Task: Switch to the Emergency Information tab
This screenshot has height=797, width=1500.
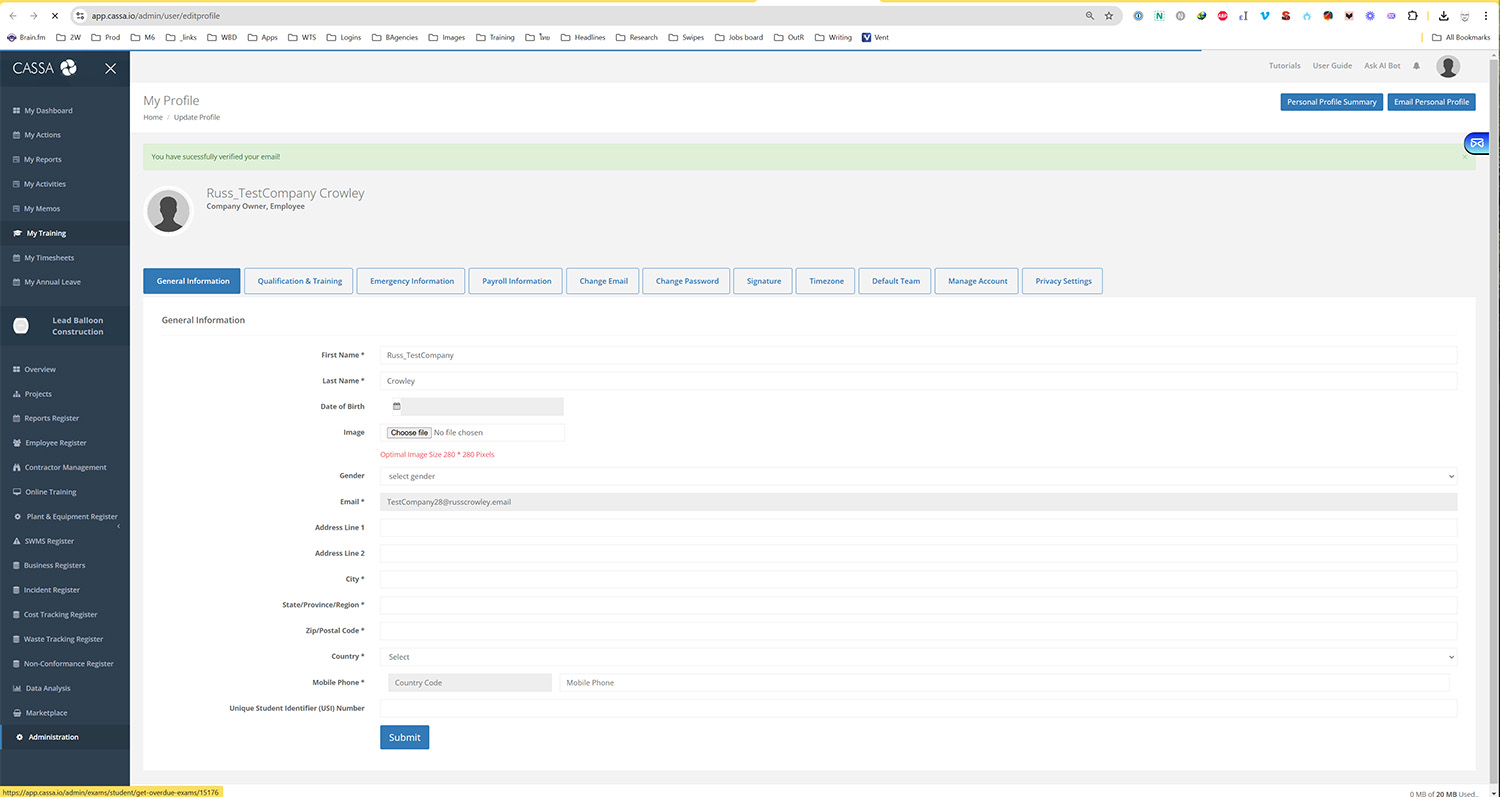Action: [412, 281]
